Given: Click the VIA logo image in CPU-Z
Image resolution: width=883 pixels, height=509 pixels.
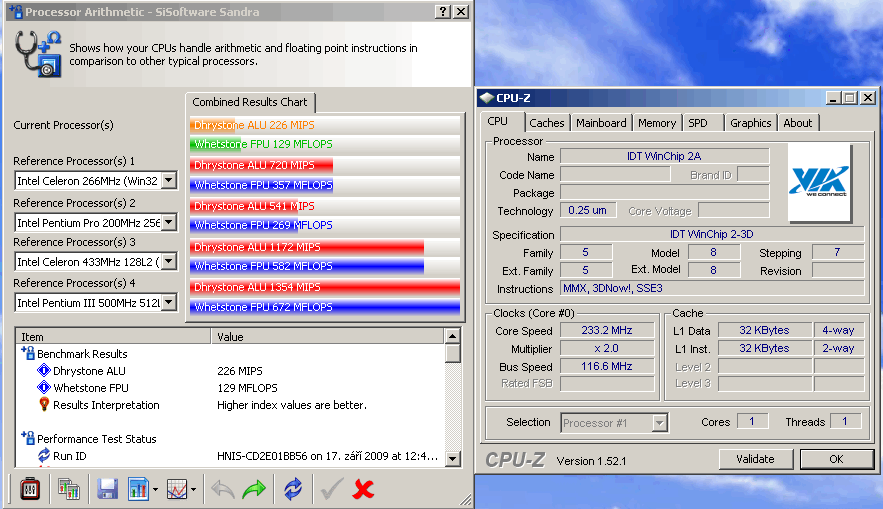Looking at the screenshot, I should [819, 182].
